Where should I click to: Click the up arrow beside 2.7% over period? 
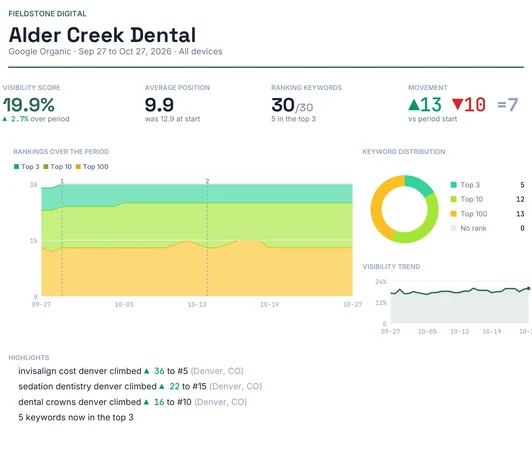click(5, 119)
